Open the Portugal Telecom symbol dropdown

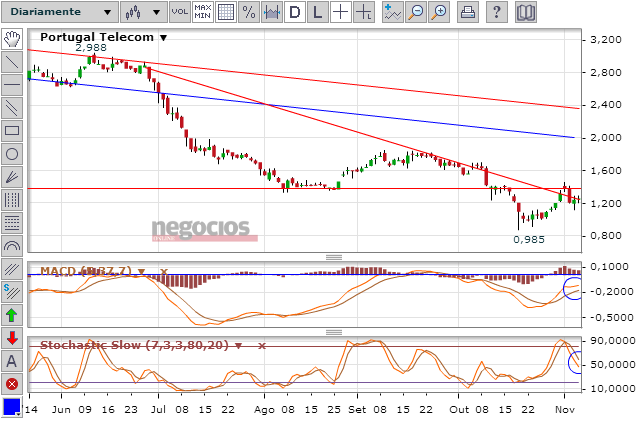[163, 38]
